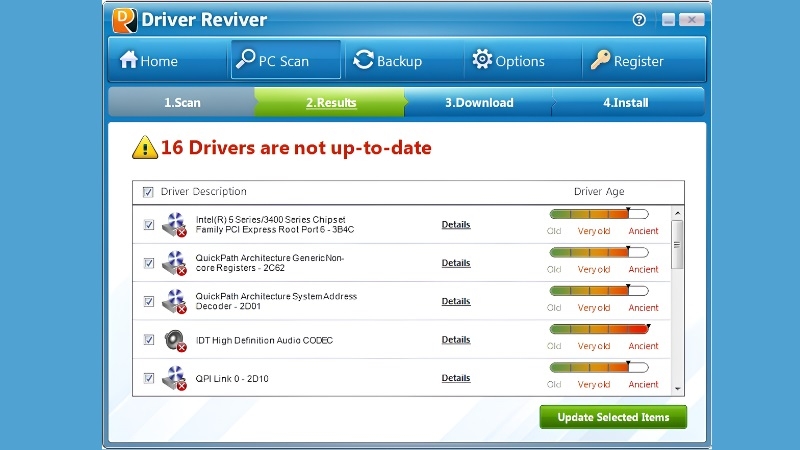
Task: Click QuickPath Generic Non-core Registers device icon
Action: click(174, 263)
